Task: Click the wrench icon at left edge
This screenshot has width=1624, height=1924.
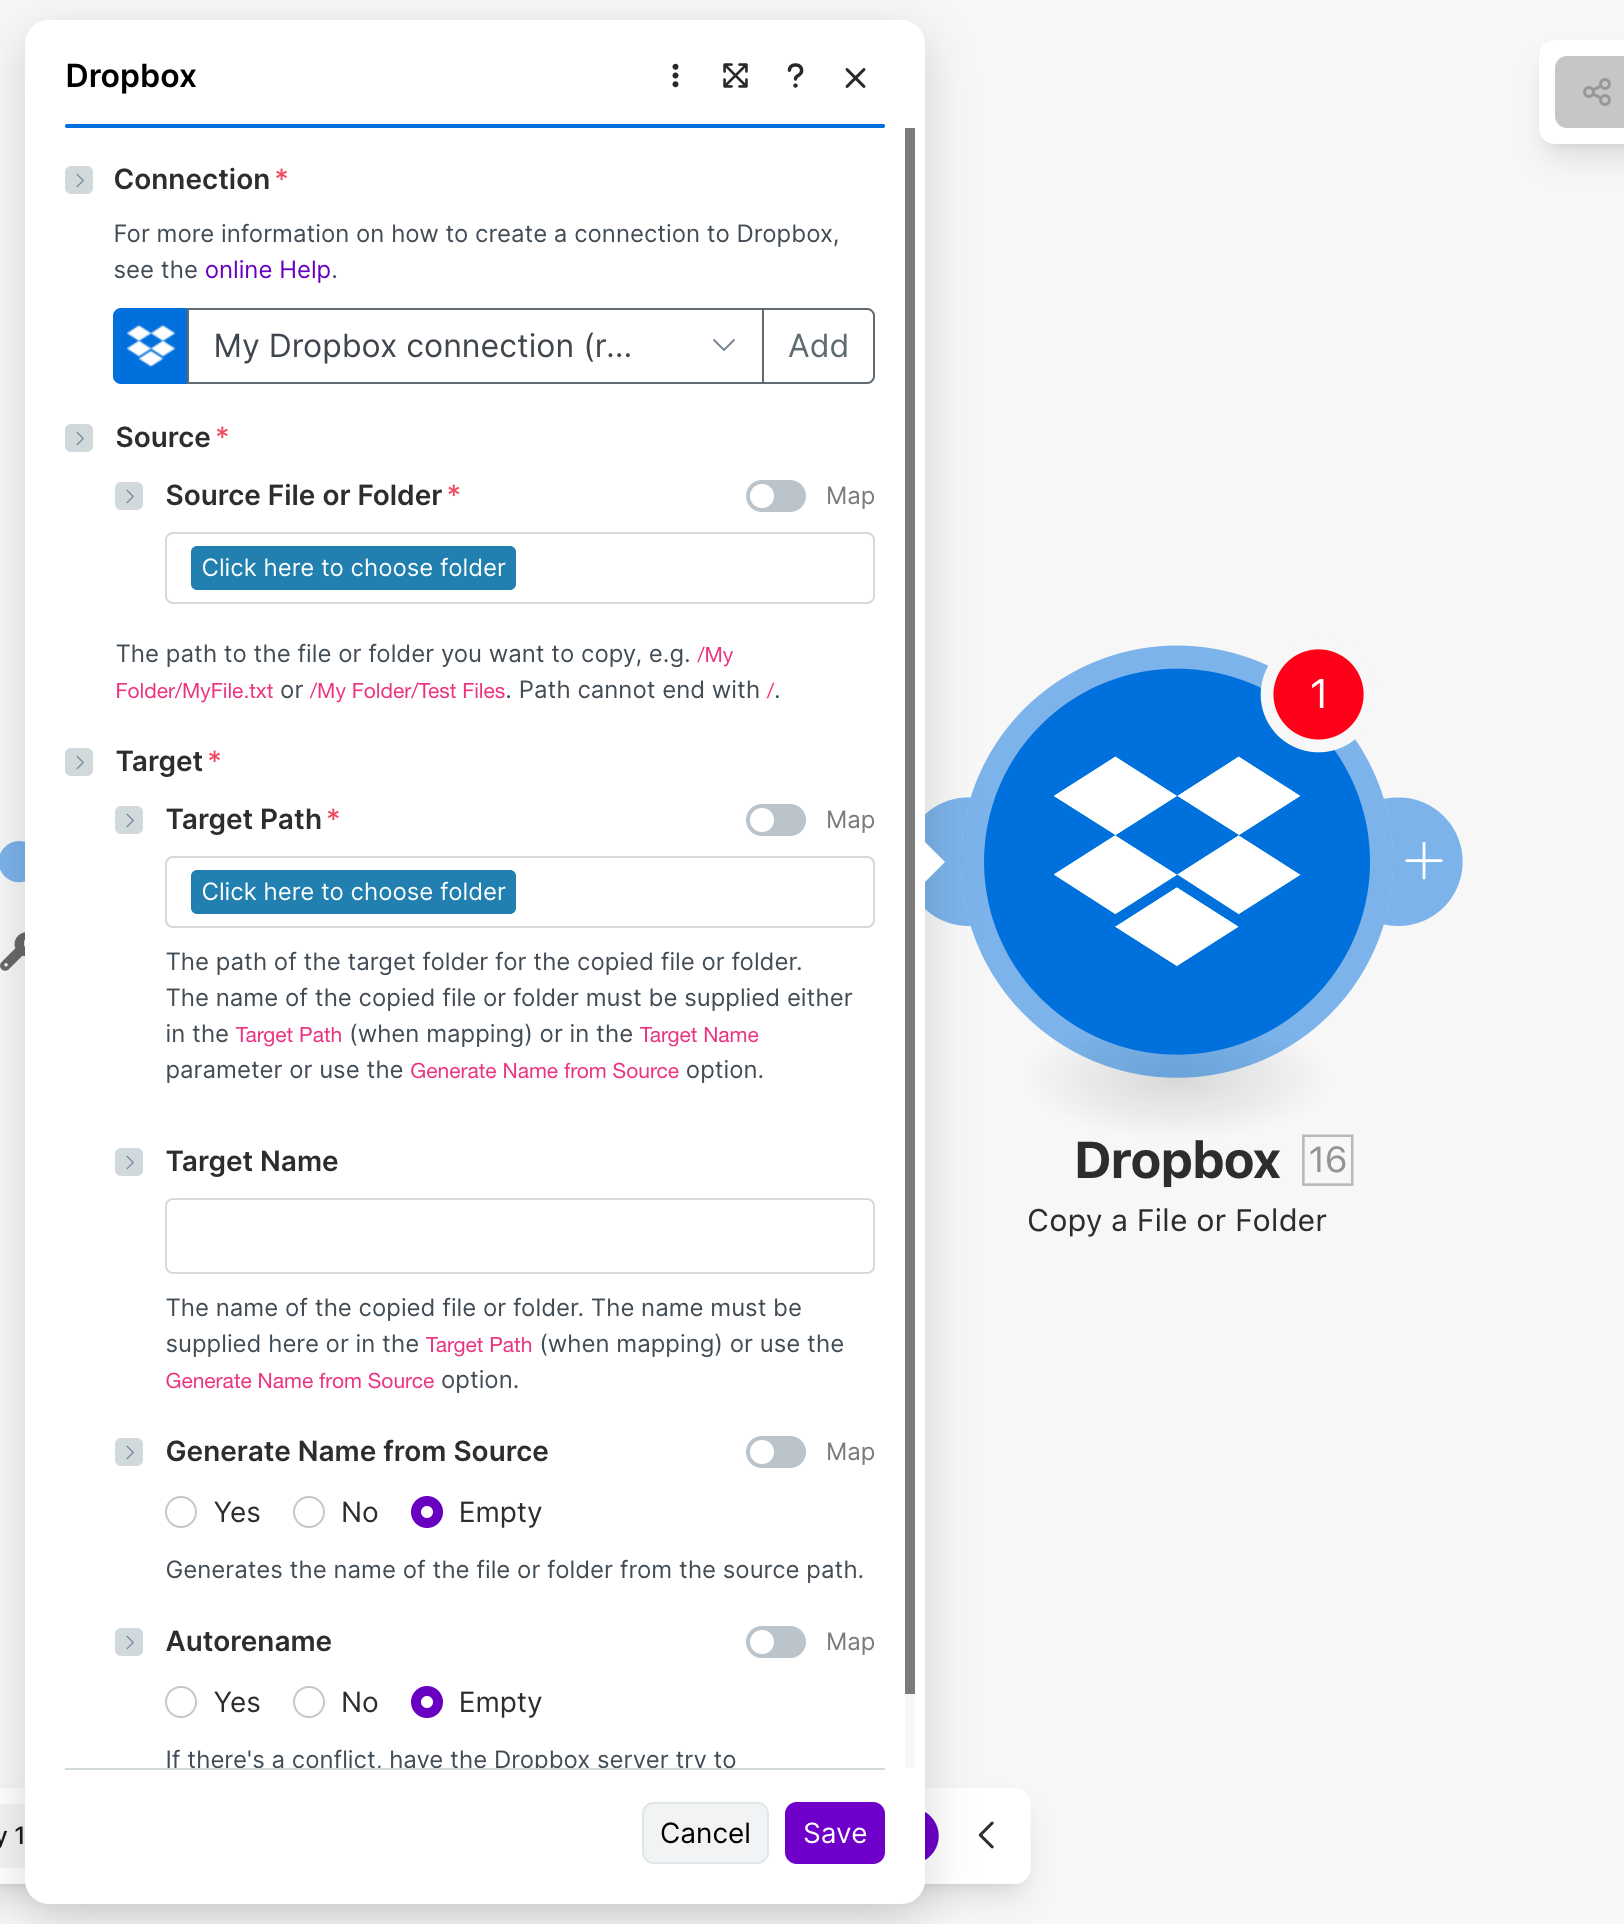Action: pyautogui.click(x=13, y=952)
